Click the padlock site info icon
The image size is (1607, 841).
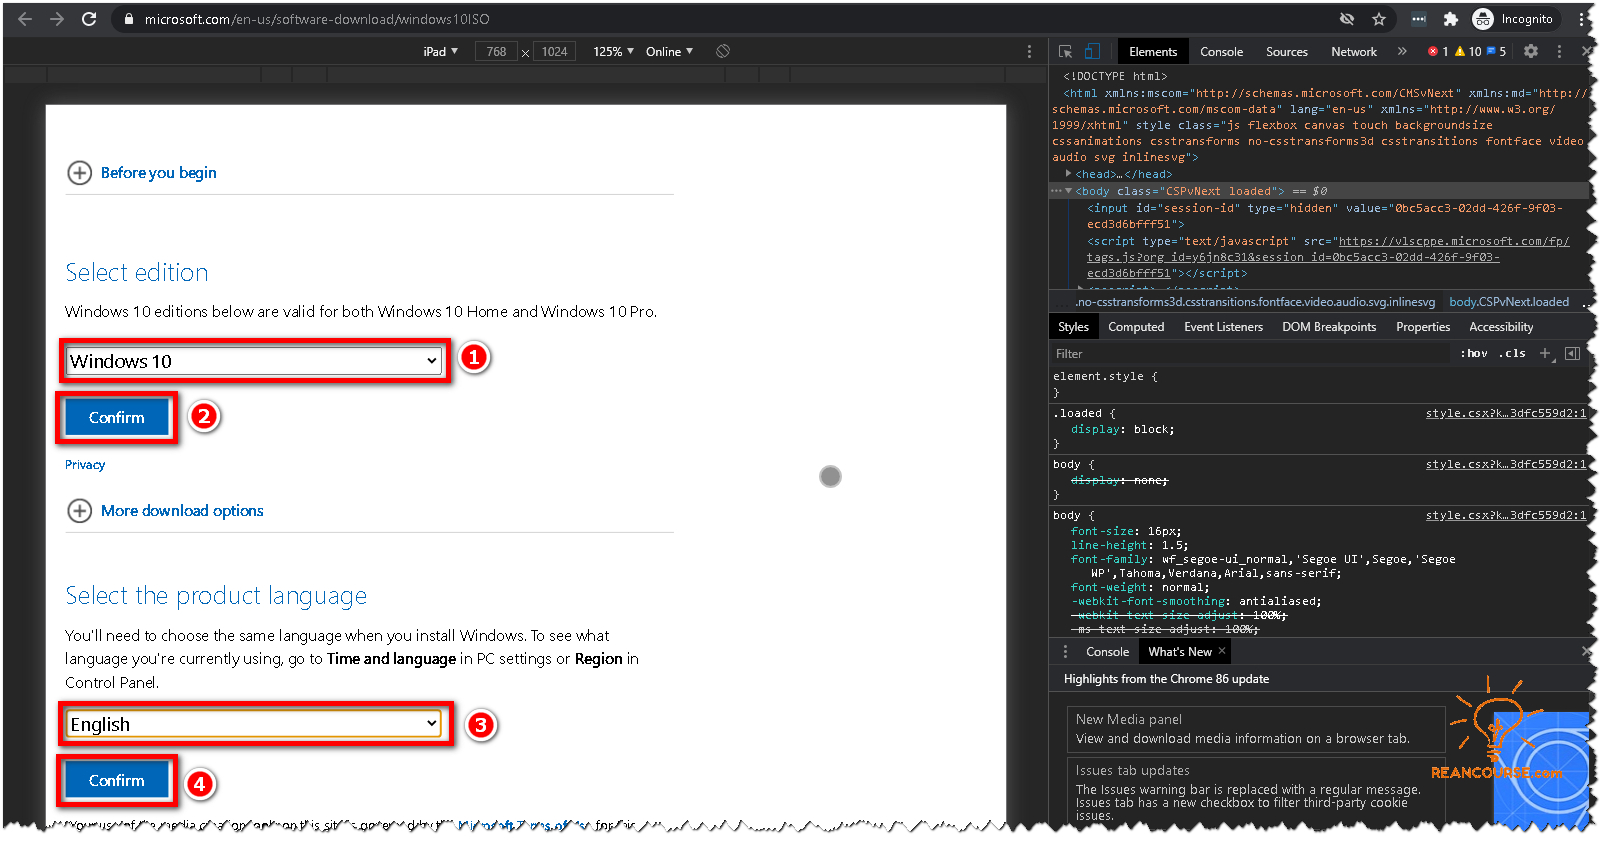click(x=129, y=19)
